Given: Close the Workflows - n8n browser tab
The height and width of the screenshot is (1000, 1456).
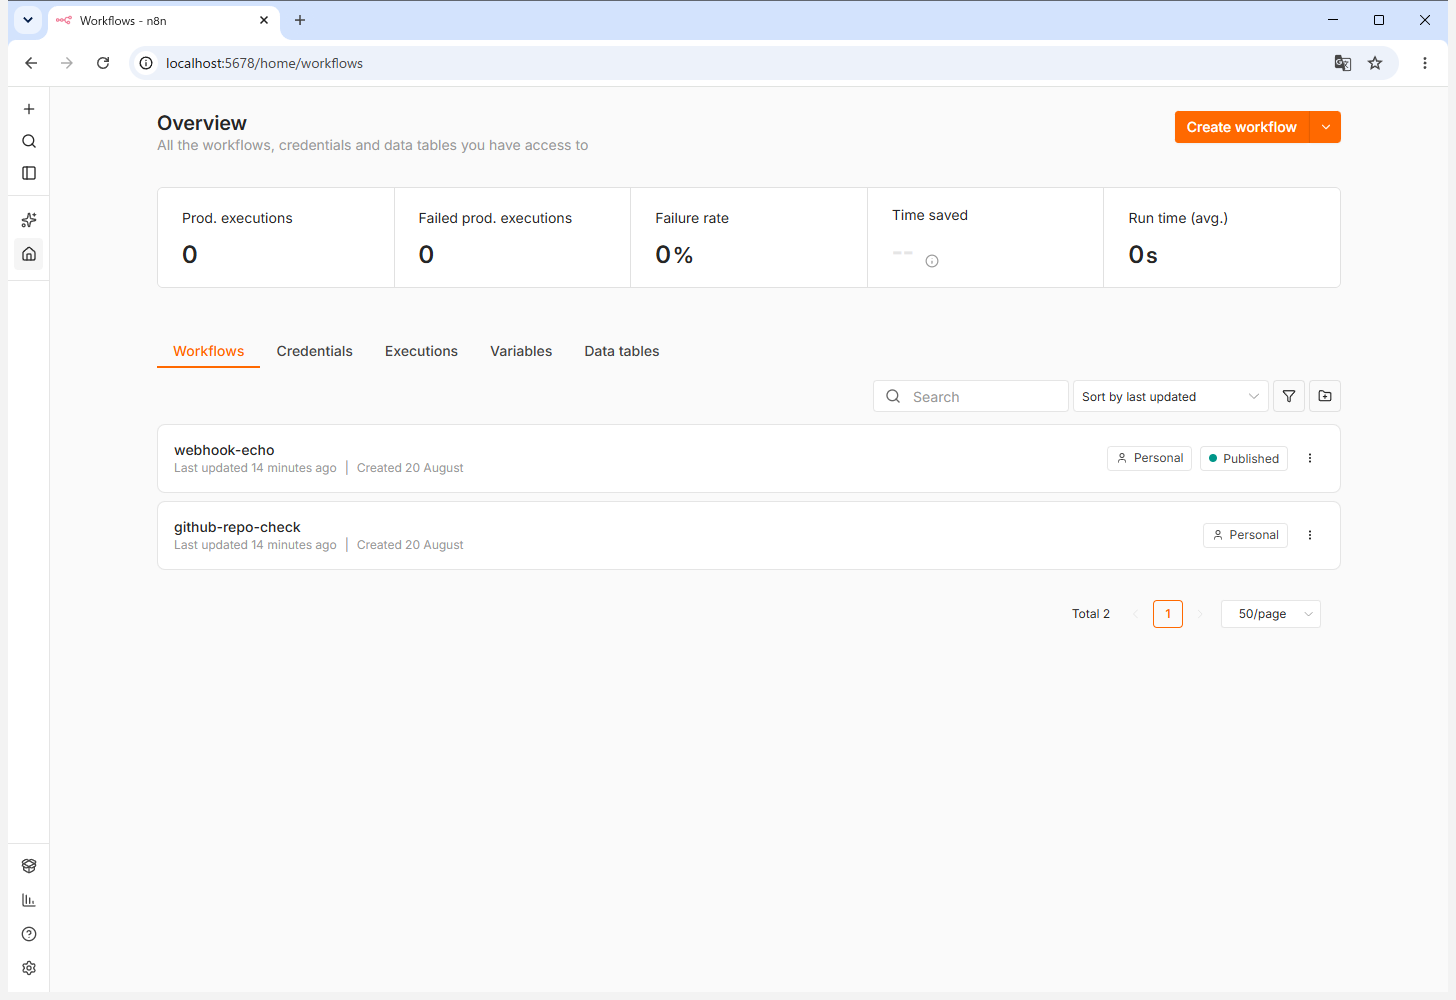Looking at the screenshot, I should (264, 20).
